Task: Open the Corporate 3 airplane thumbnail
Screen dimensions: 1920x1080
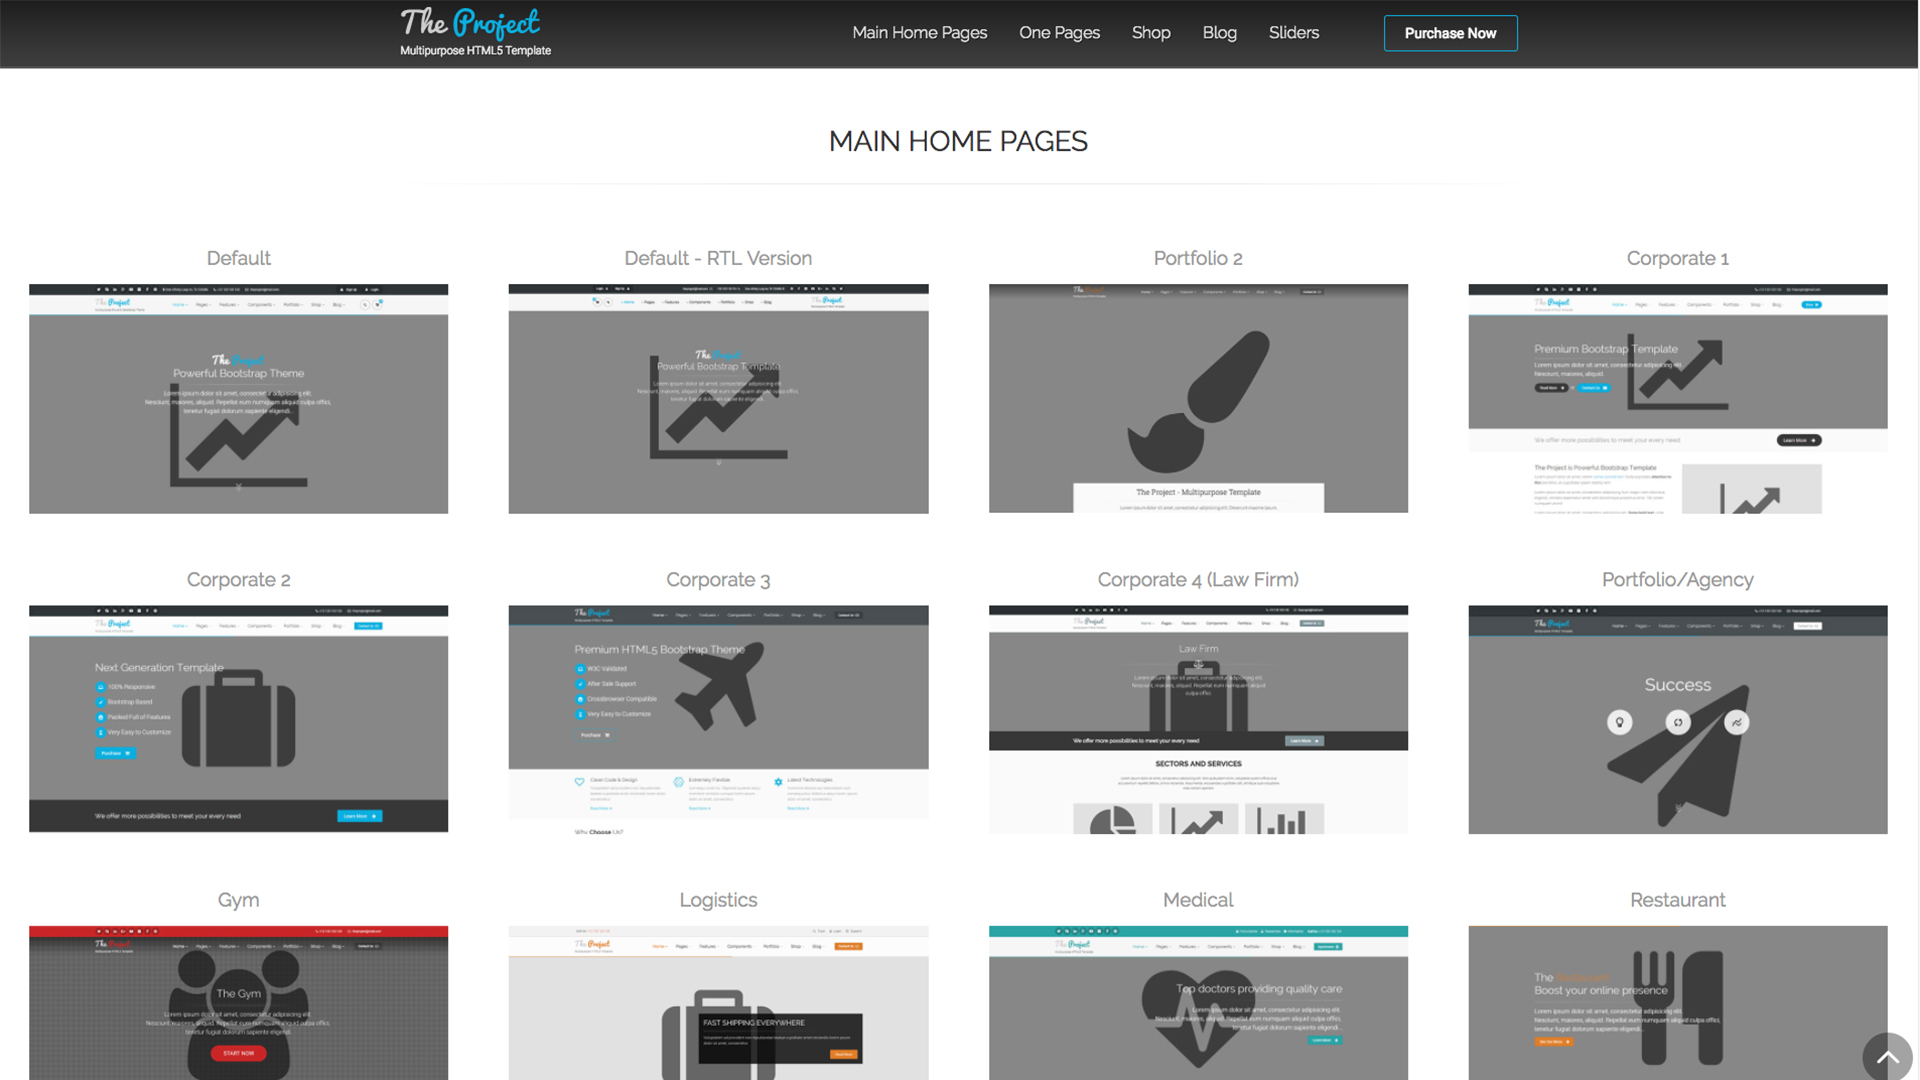Action: (x=718, y=718)
